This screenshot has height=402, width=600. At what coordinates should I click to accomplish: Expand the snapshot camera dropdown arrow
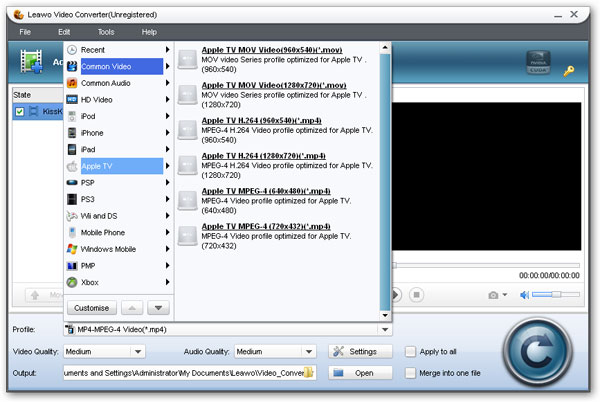pos(505,295)
